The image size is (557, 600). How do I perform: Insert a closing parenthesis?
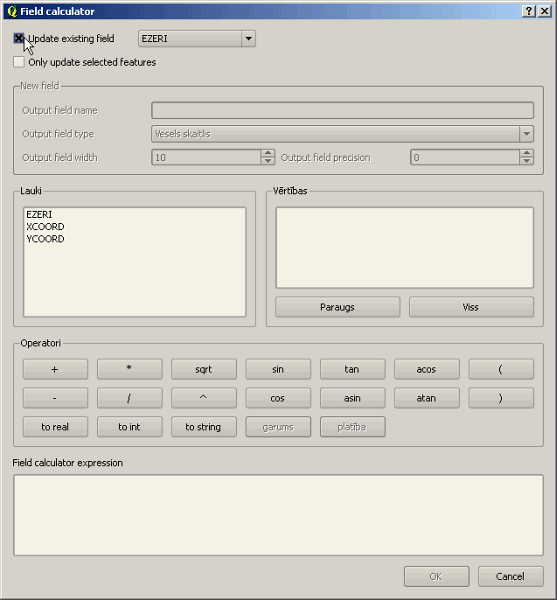point(501,398)
